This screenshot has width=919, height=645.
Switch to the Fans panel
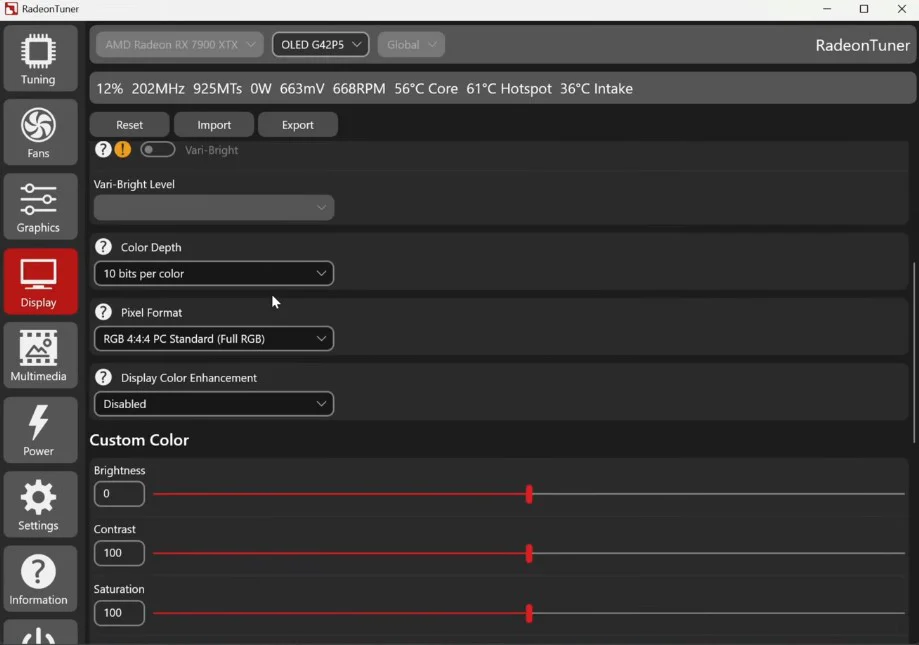[x=38, y=133]
